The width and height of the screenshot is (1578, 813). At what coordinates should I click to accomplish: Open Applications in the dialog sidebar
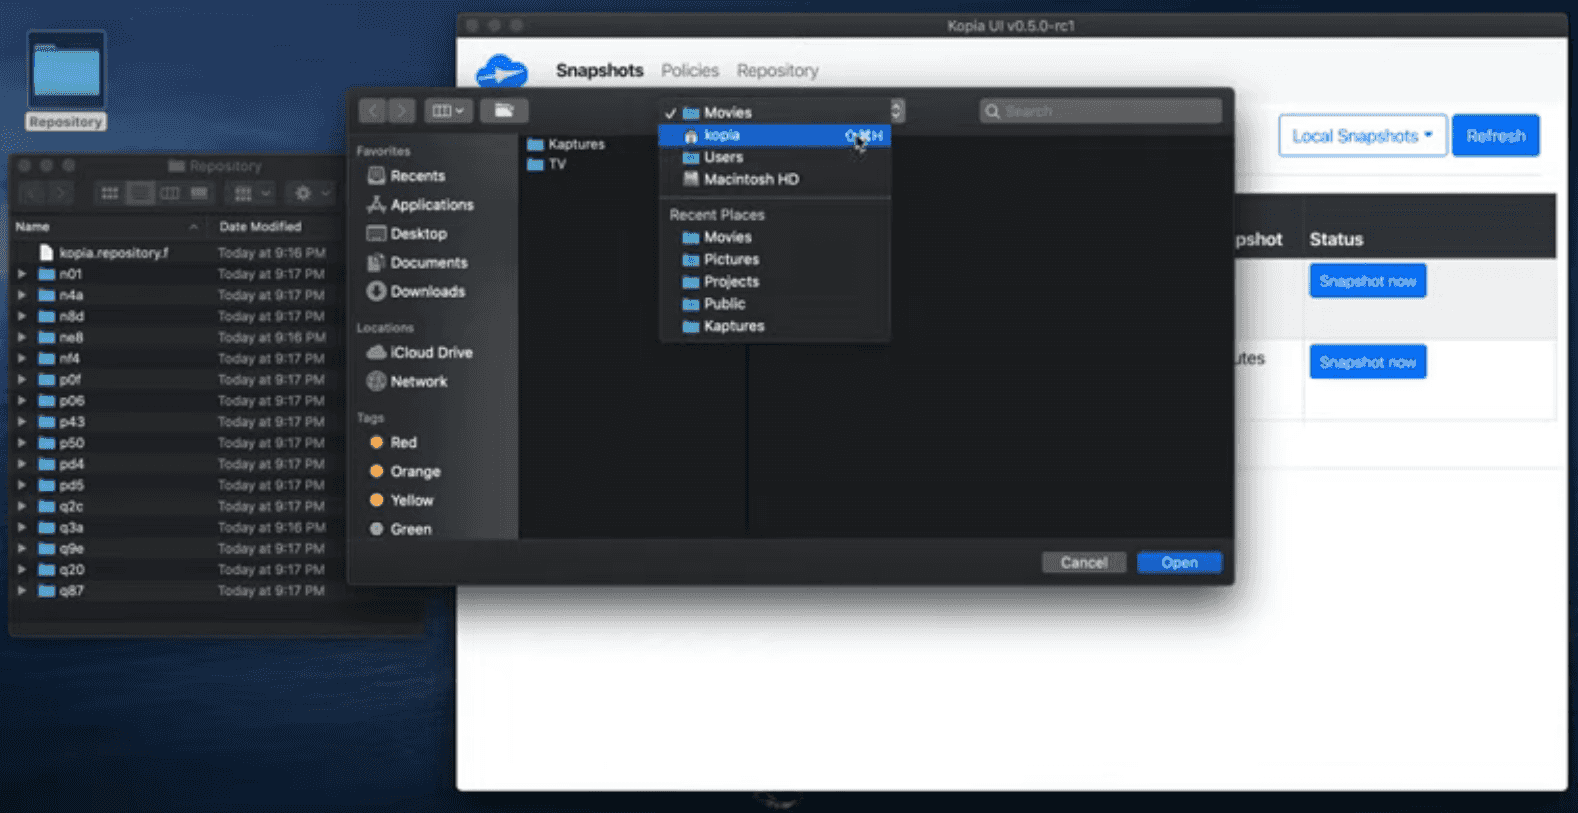(420, 205)
